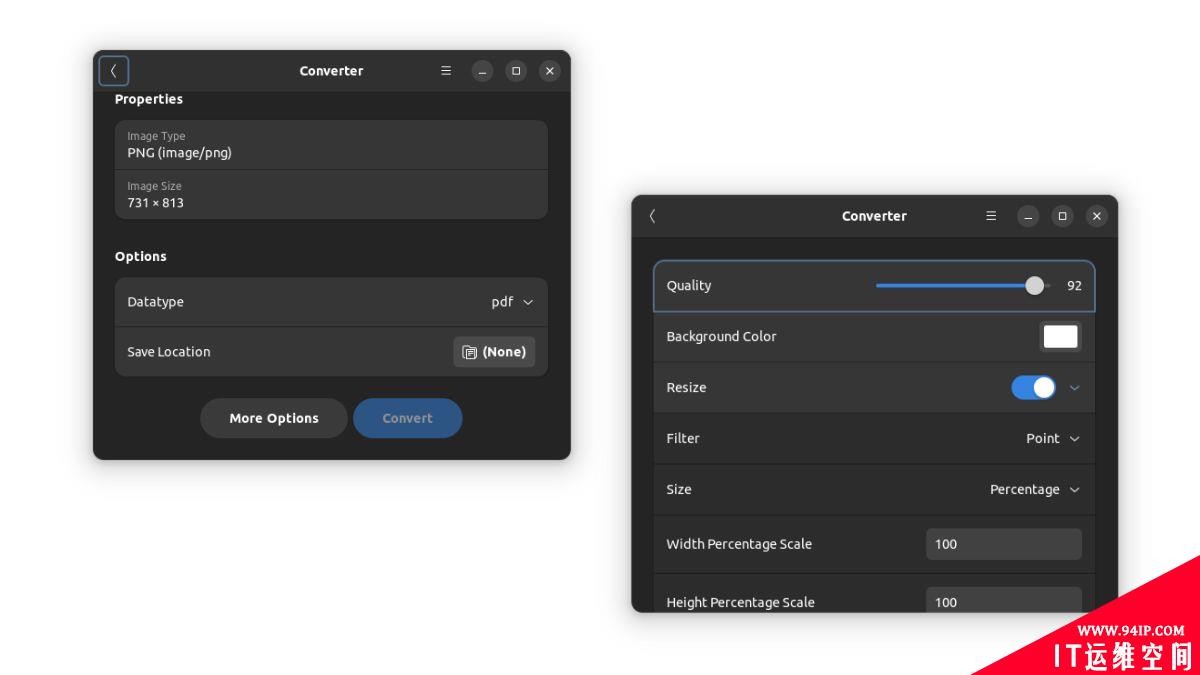The height and width of the screenshot is (675, 1200).
Task: Collapse the Resize row chevron
Action: coord(1075,388)
